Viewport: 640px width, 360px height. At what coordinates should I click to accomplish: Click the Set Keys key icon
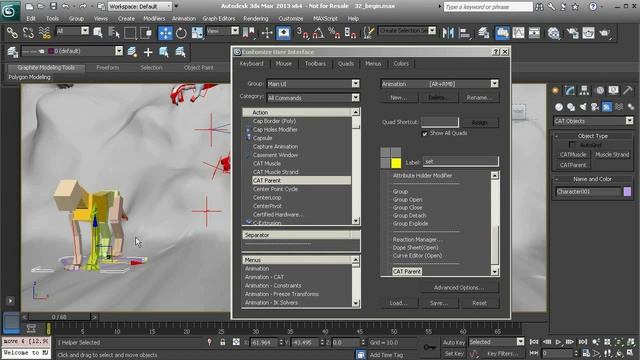pos(429,347)
